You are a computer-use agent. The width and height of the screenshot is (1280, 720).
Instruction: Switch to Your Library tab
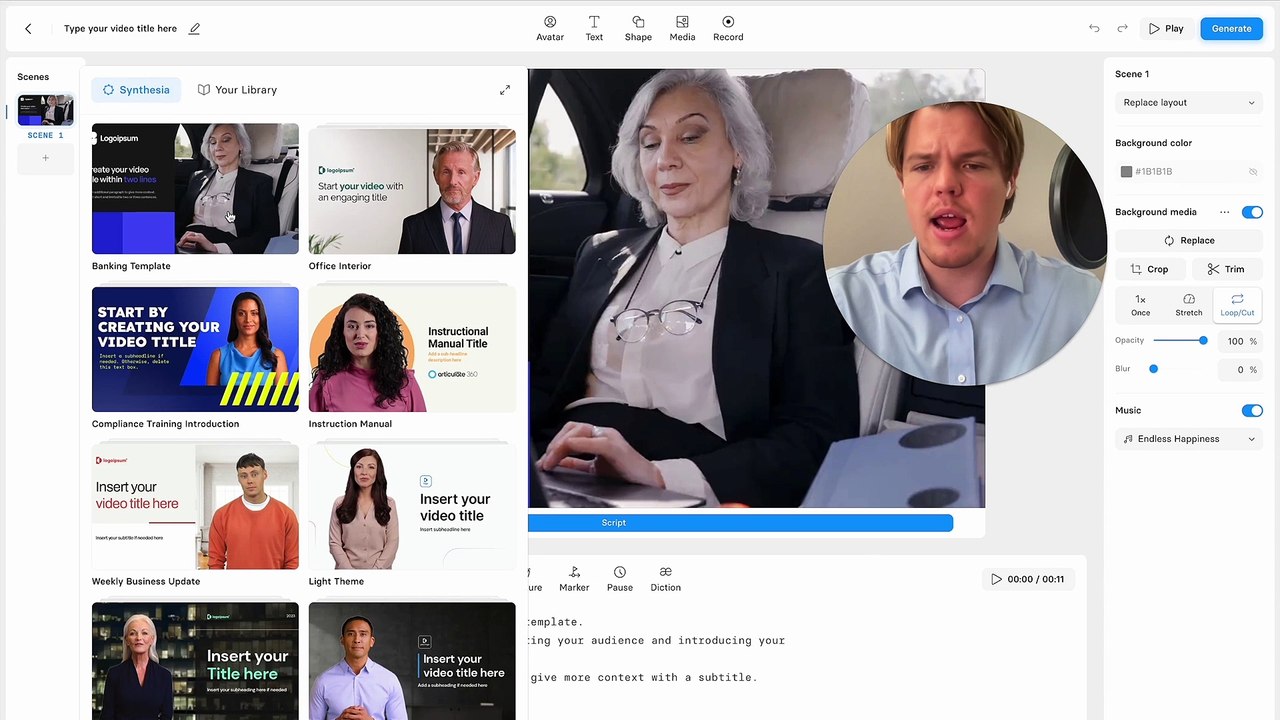tap(237, 90)
